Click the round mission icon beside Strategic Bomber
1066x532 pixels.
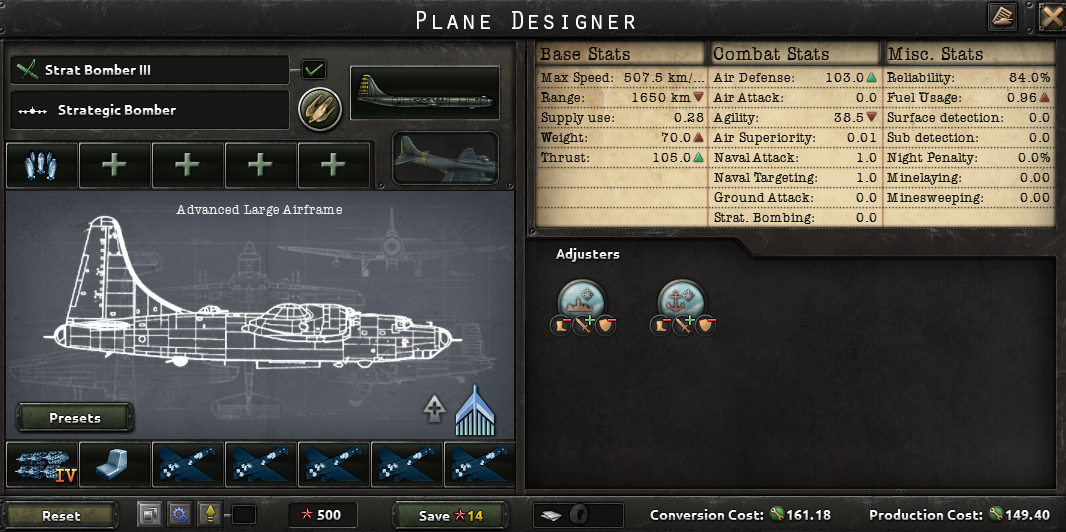(320, 109)
